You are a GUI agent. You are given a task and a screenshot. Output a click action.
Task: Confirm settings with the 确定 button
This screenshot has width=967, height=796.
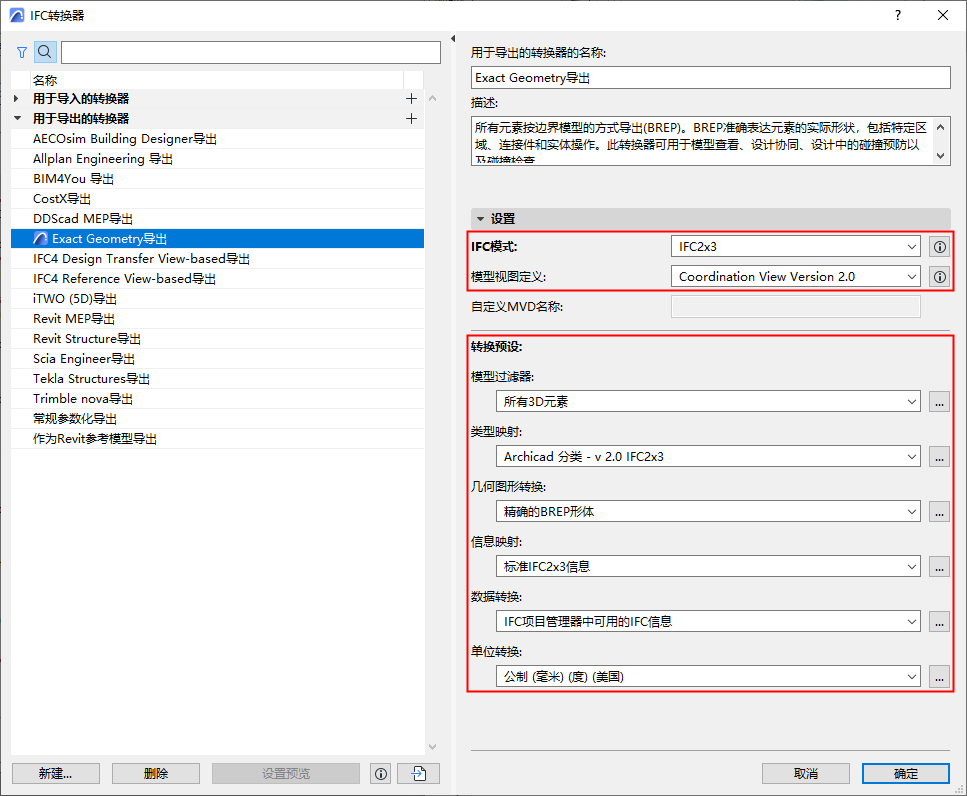[x=905, y=773]
